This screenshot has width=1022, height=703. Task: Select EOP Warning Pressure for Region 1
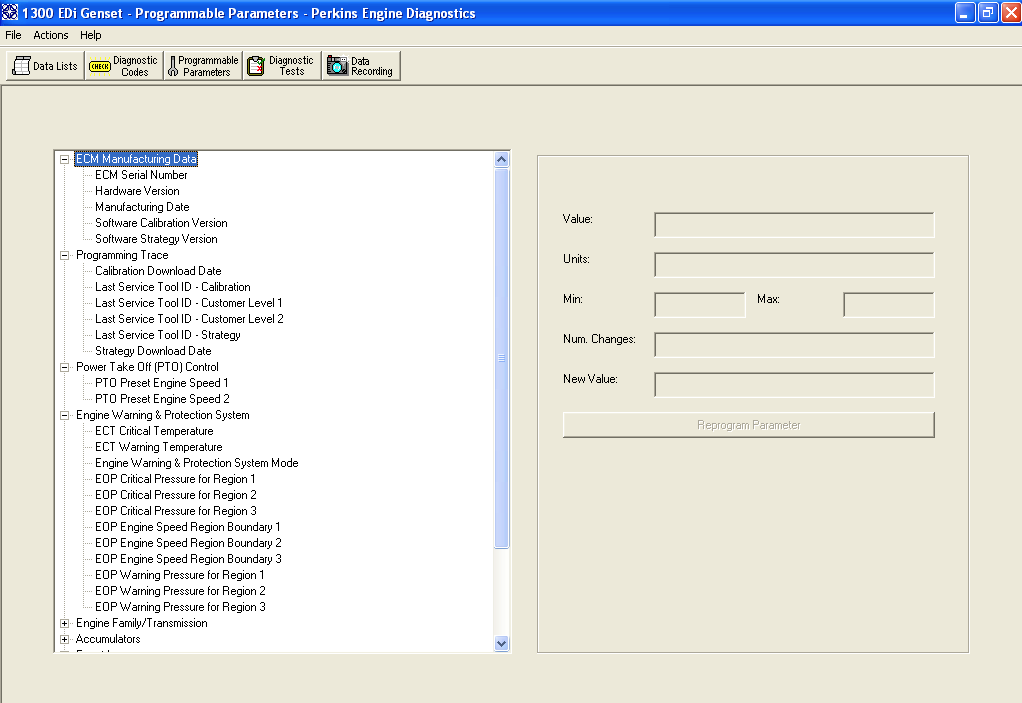180,575
